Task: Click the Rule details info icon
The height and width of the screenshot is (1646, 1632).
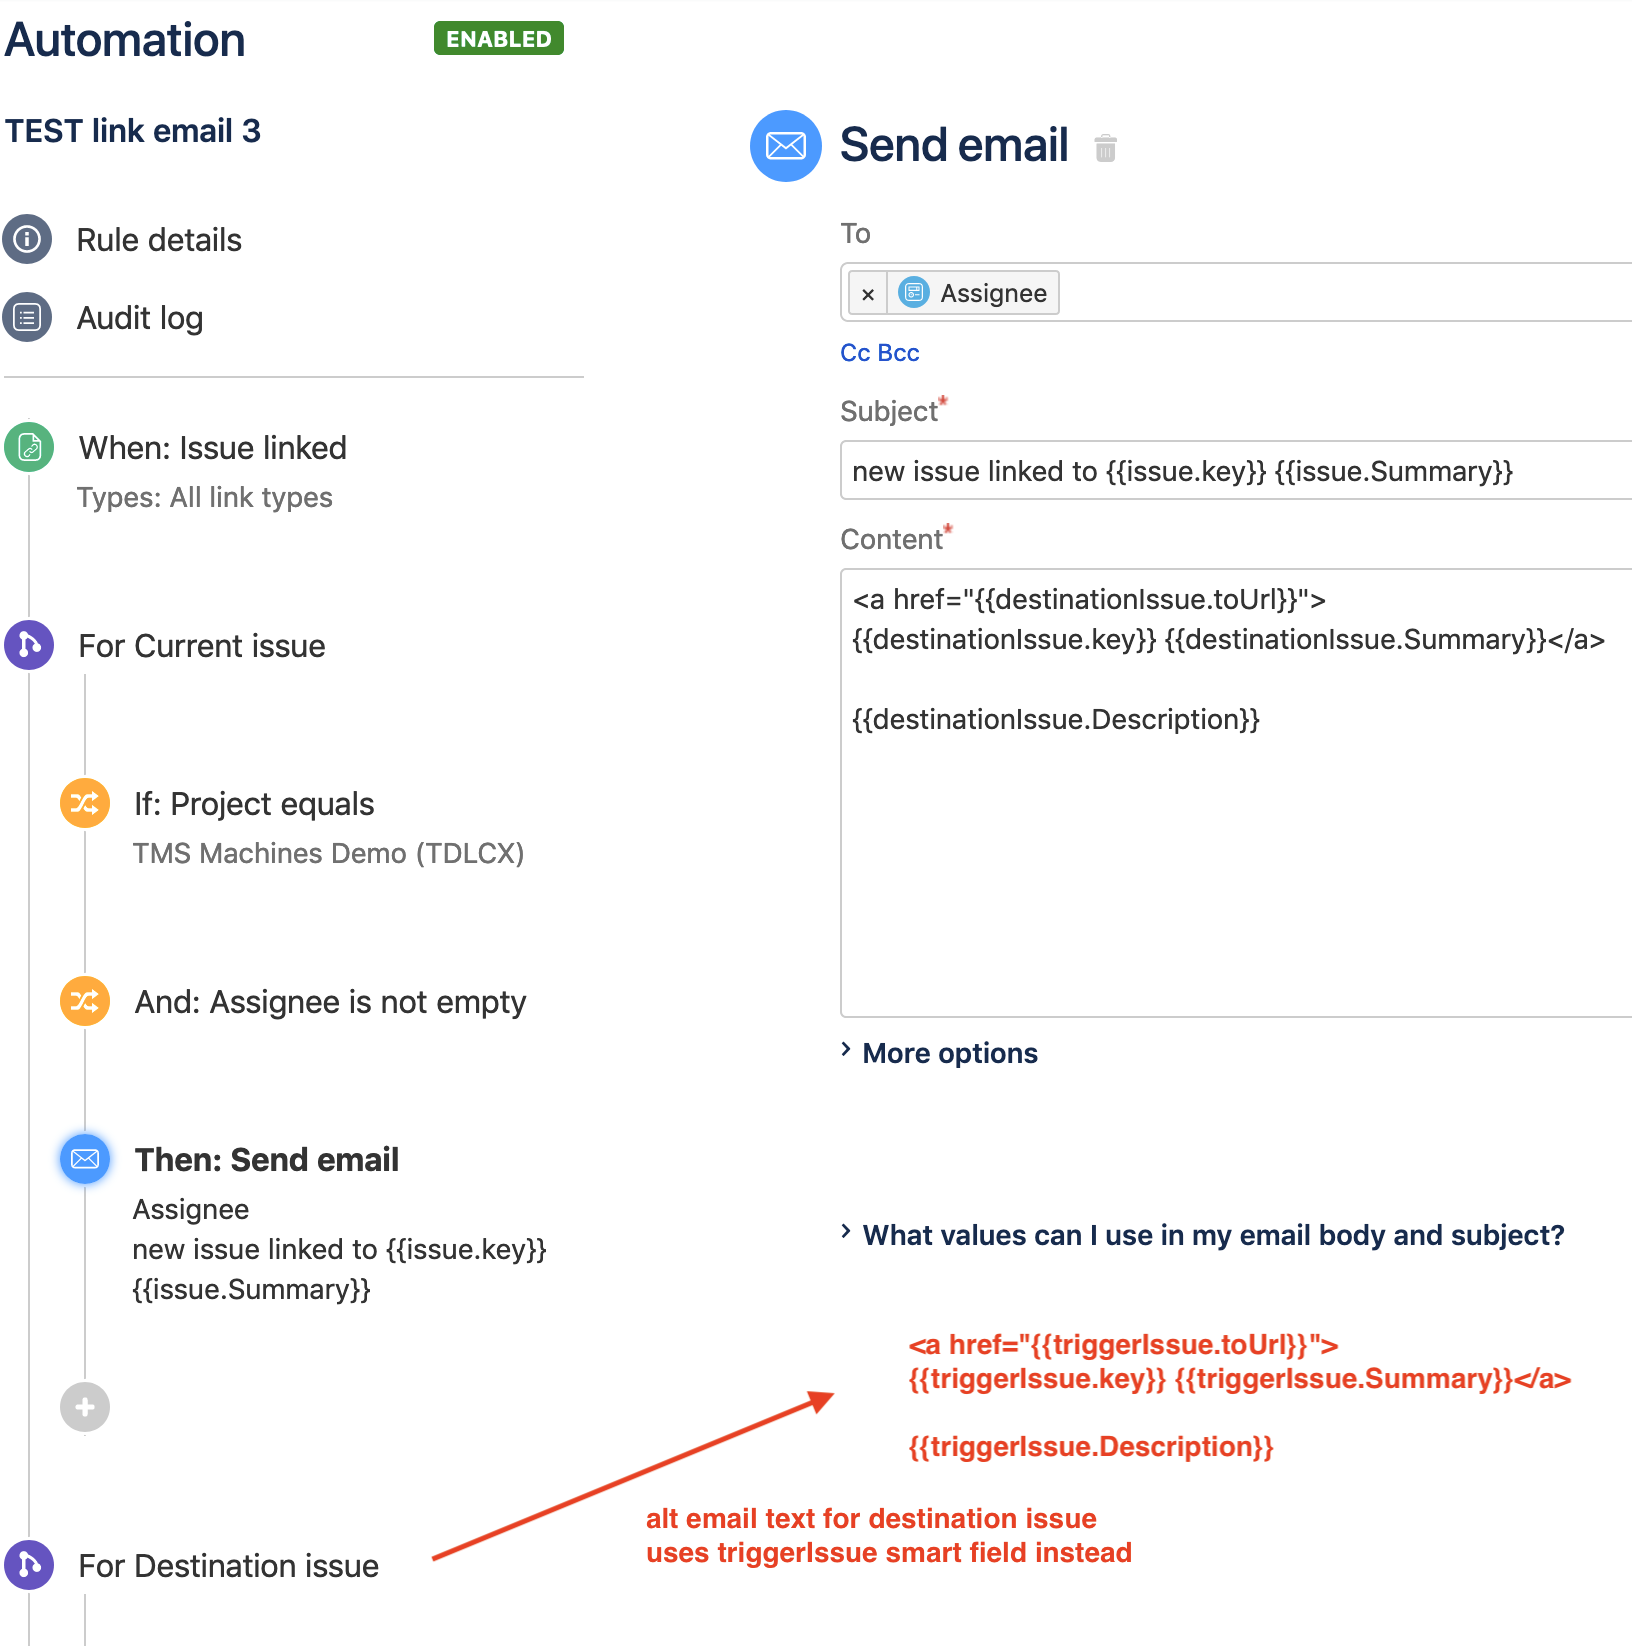Action: (27, 239)
